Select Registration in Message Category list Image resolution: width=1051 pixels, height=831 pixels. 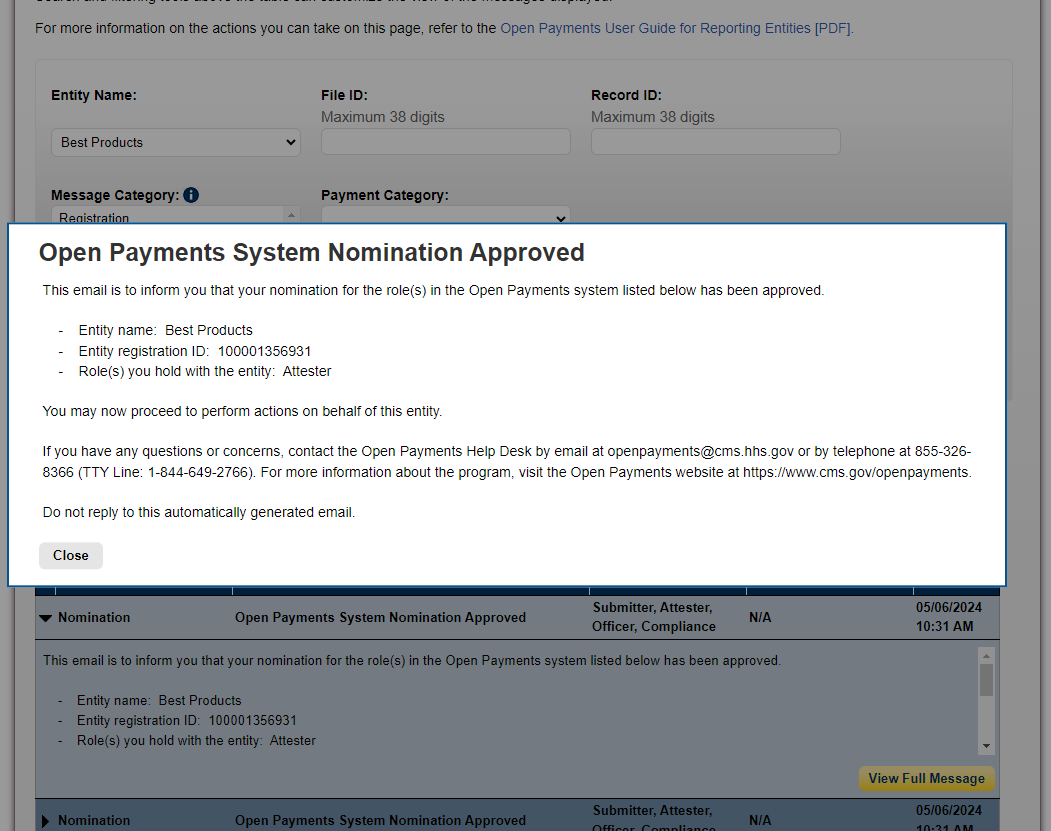click(94, 218)
